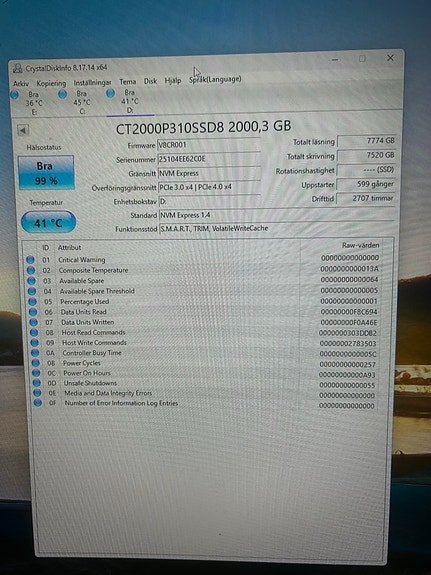The height and width of the screenshot is (575, 431).
Task: Click the Bra 99 % health status box
Action: tap(46, 173)
